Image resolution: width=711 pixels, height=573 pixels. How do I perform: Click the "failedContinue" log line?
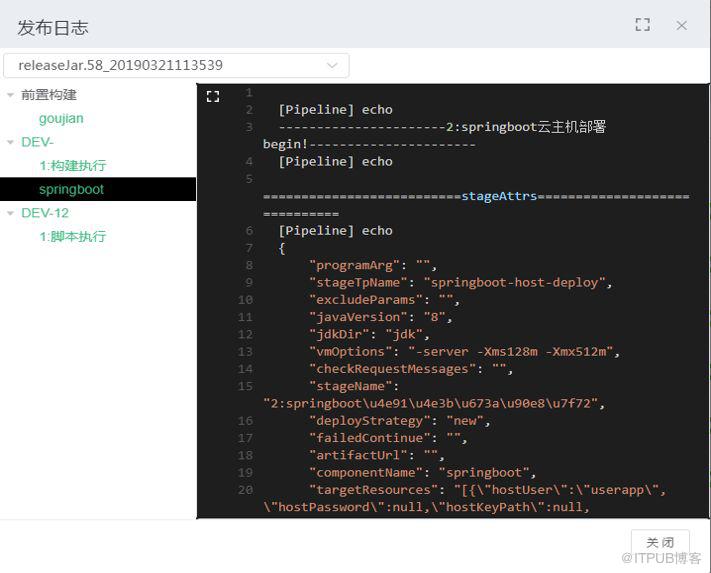(388, 438)
